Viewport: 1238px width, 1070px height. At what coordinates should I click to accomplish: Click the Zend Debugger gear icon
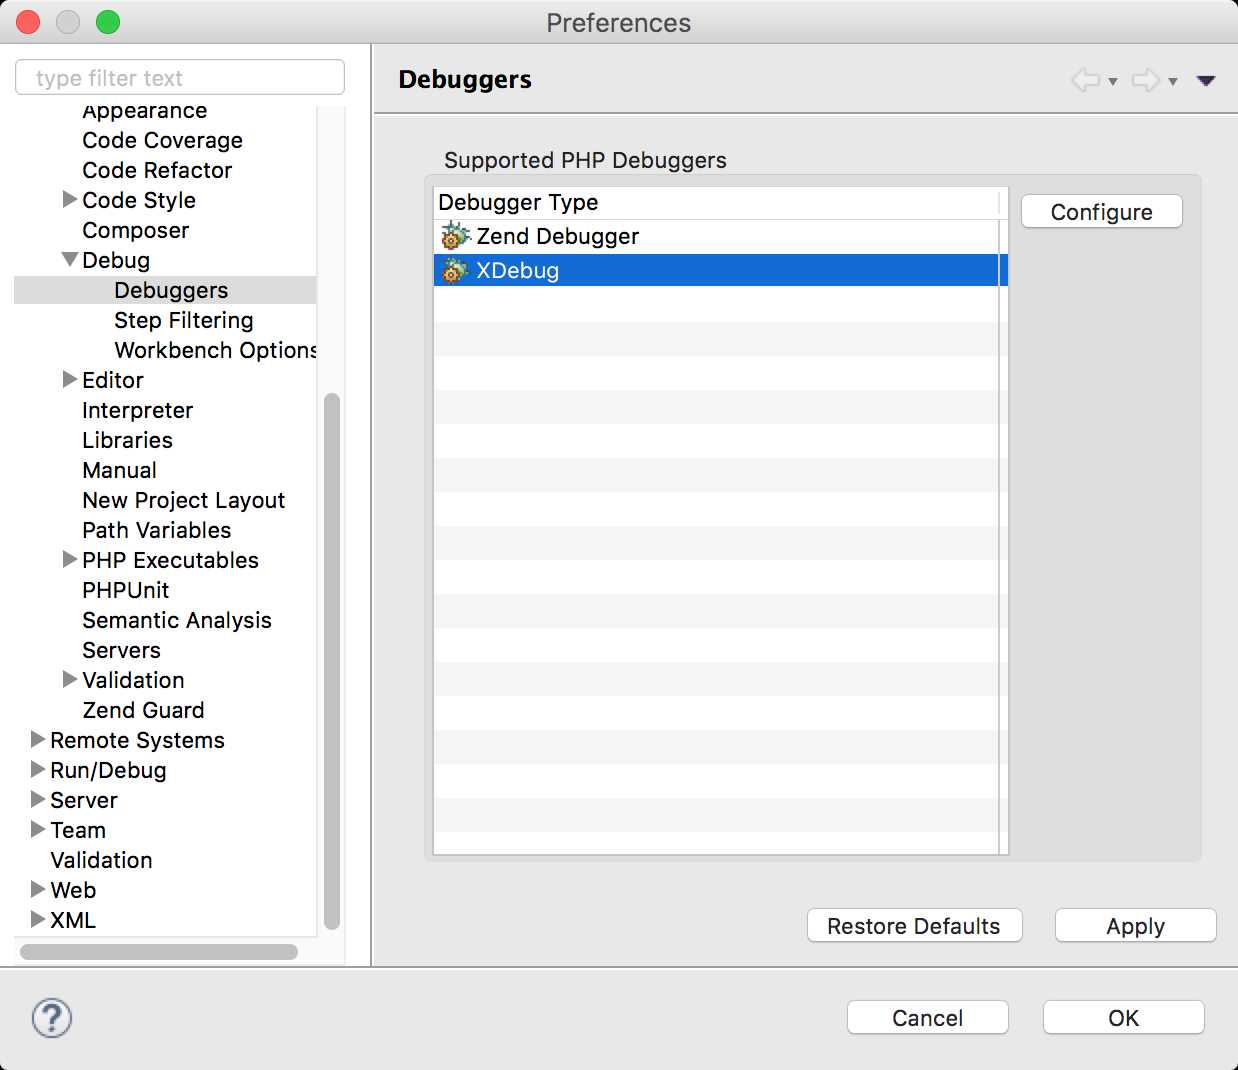click(x=455, y=236)
